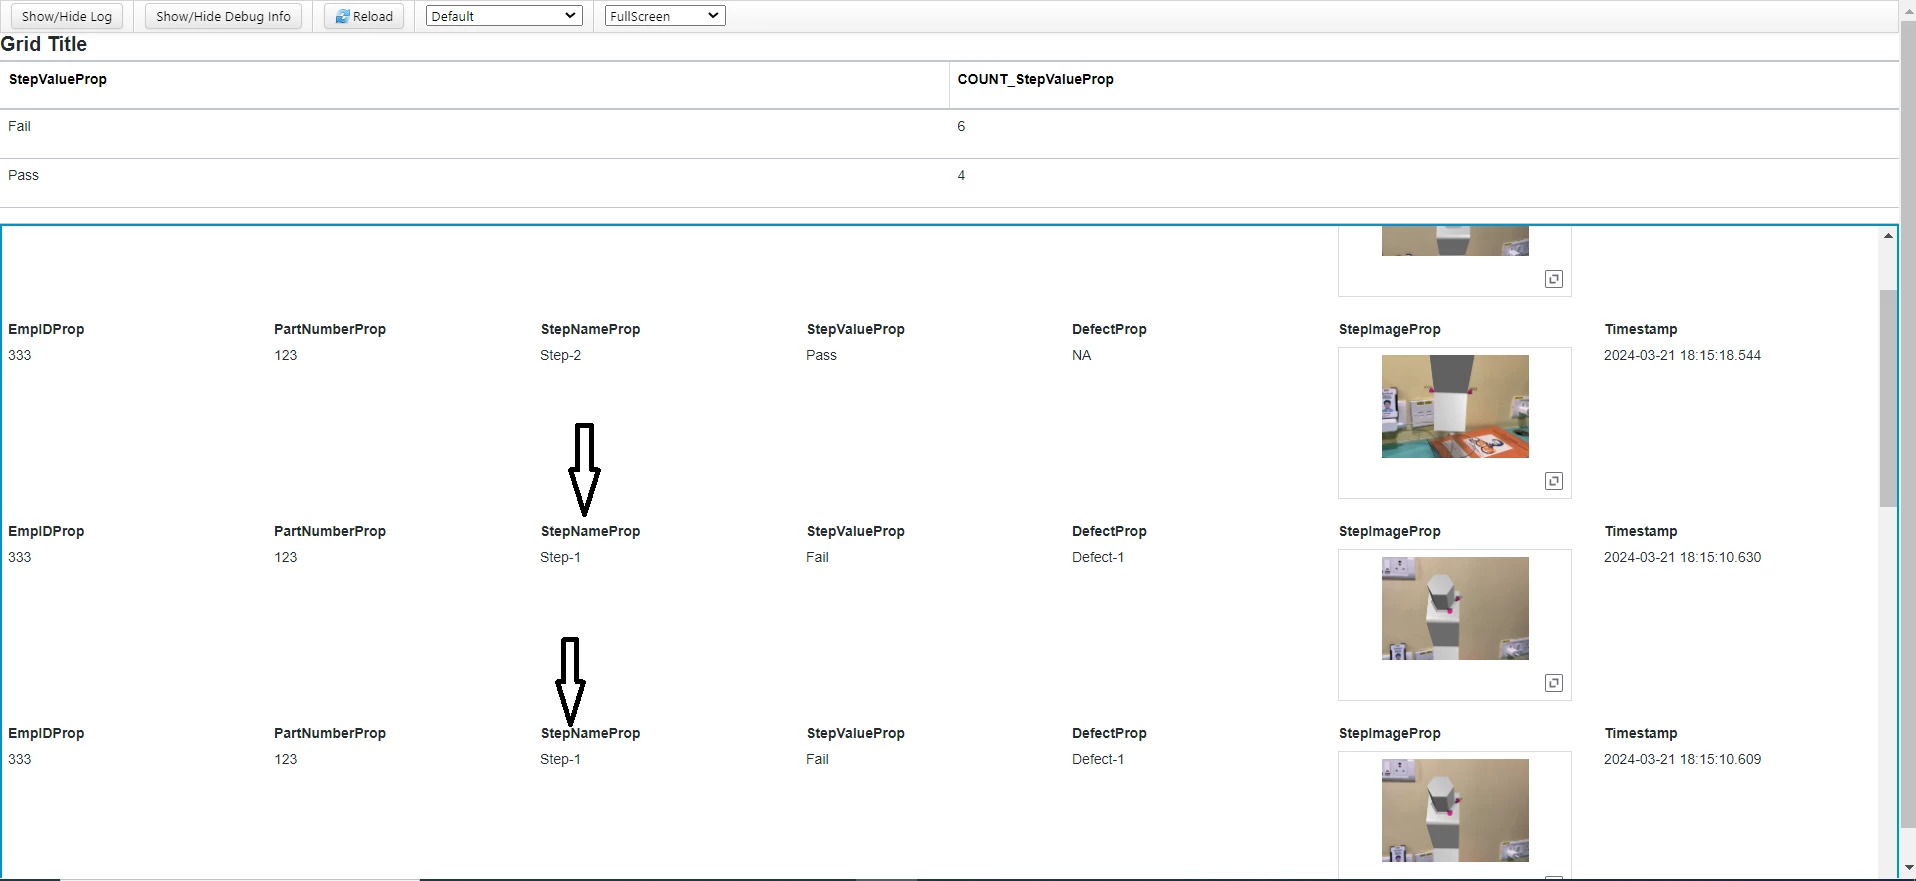Expand image icon for 18:15:10.630 record
This screenshot has width=1916, height=881.
coord(1554,683)
